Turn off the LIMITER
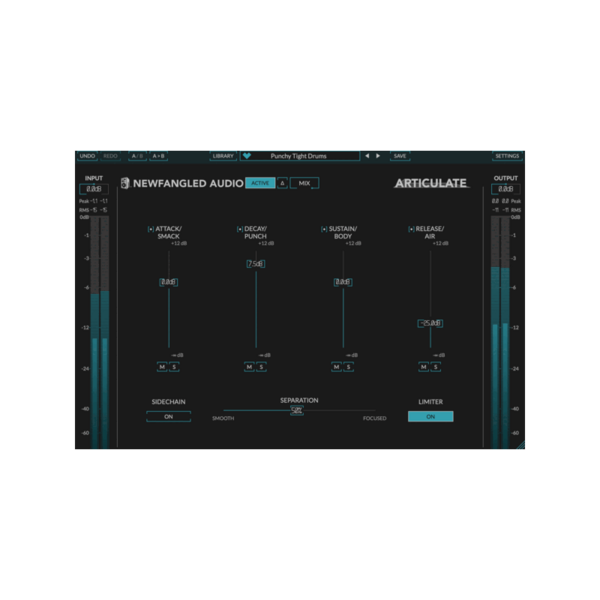 [430, 417]
